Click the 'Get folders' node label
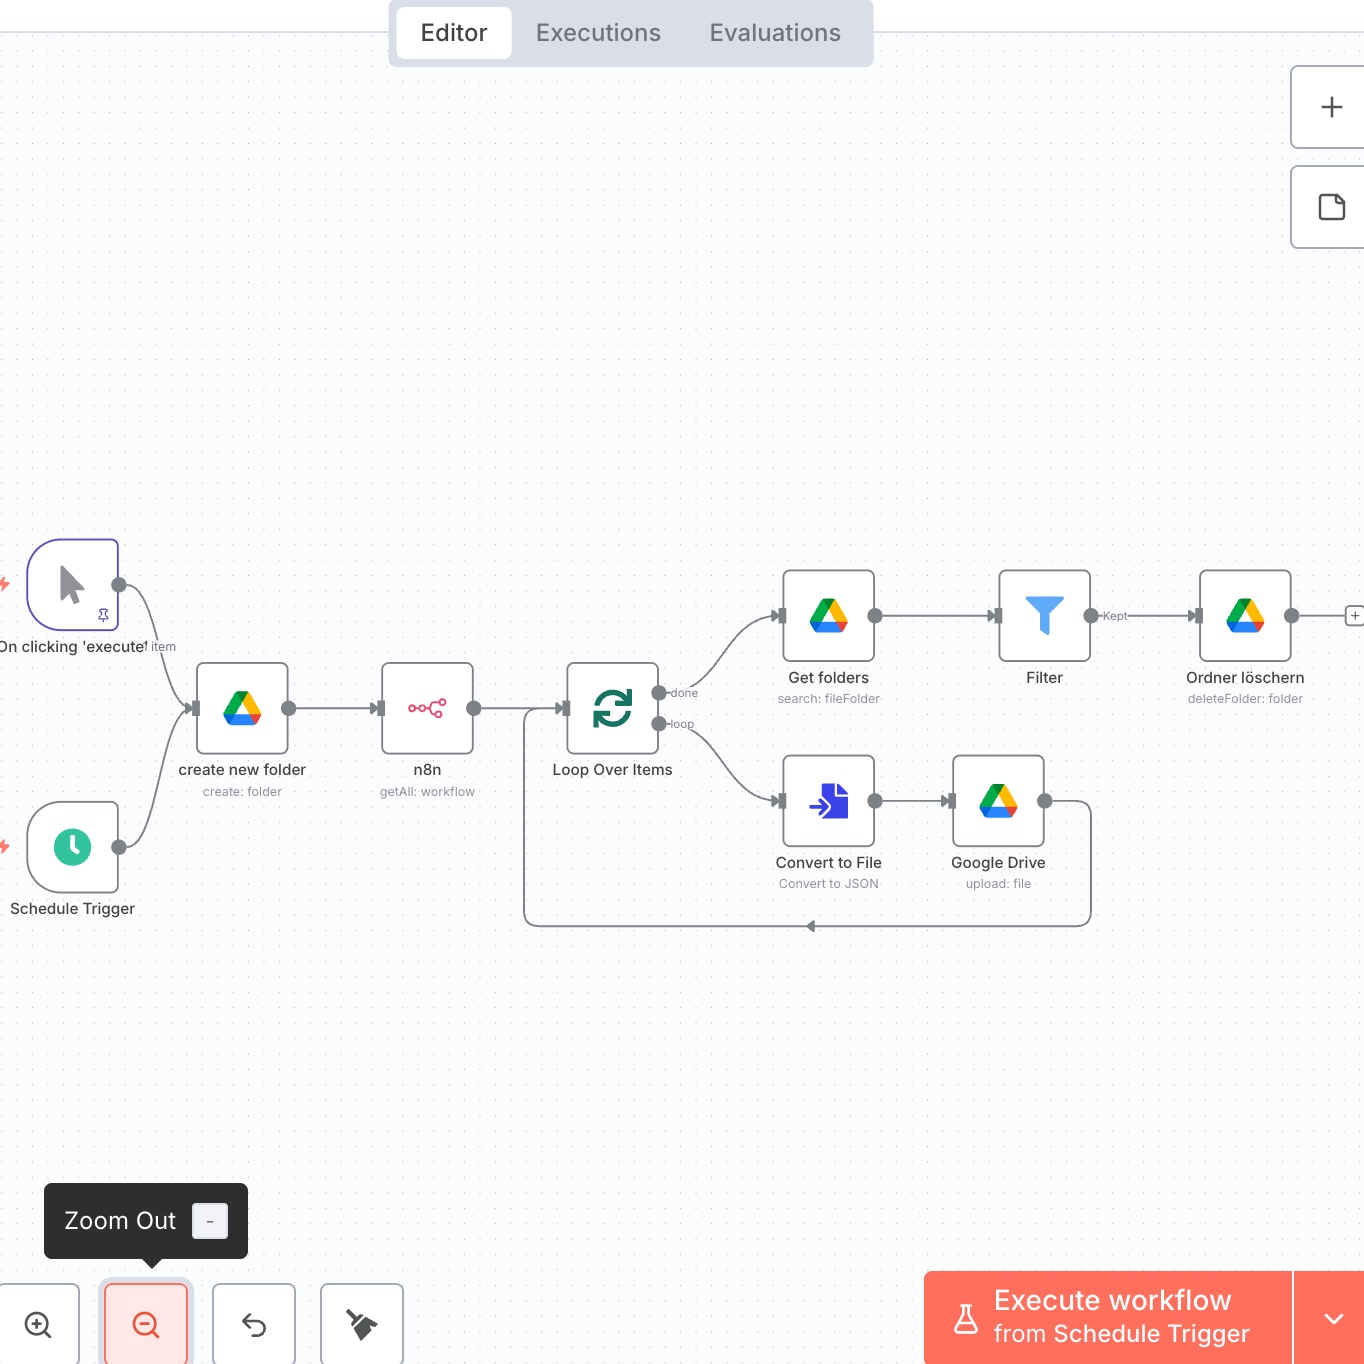Screen dimensions: 1364x1364 [x=828, y=678]
